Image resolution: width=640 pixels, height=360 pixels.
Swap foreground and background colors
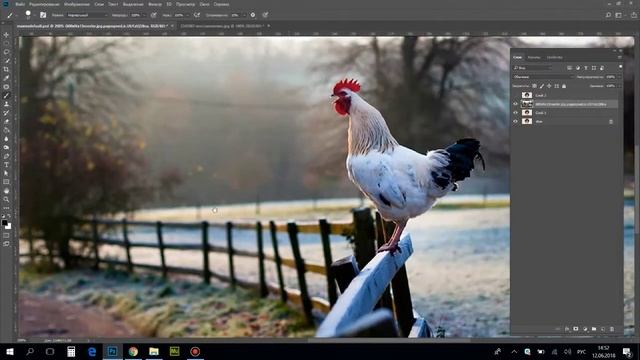click(x=9, y=216)
